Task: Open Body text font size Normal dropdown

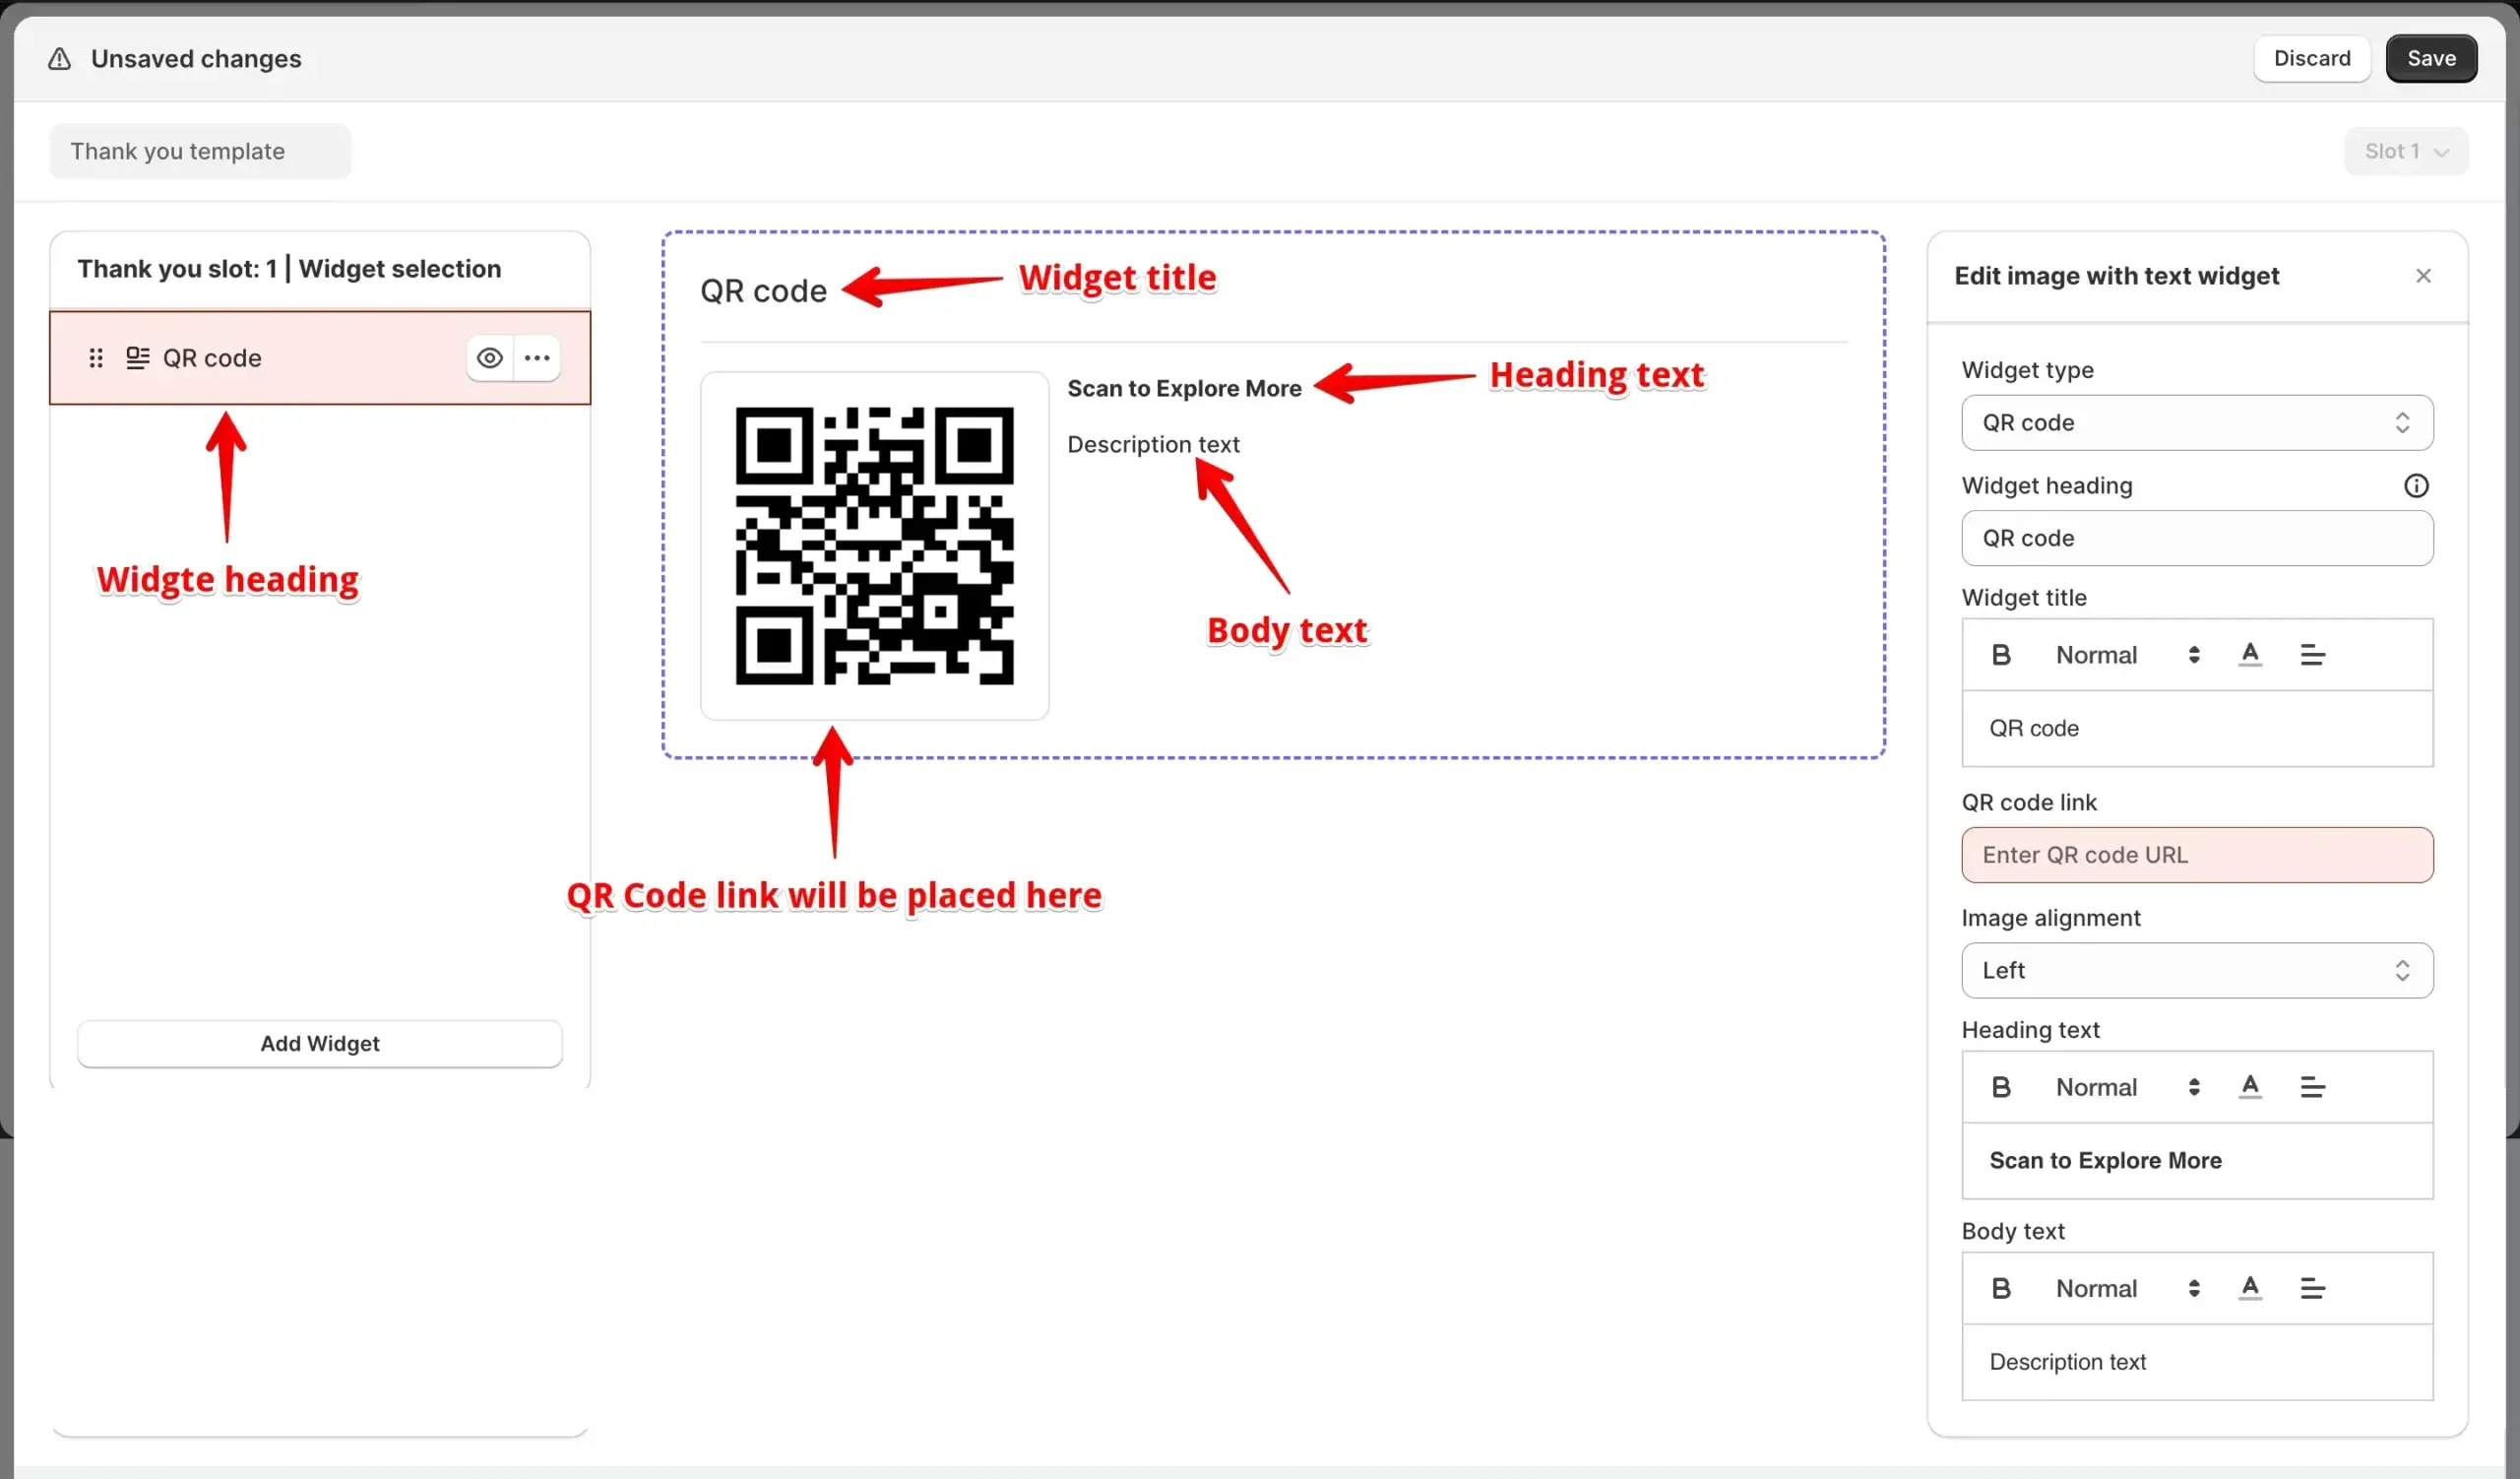Action: coord(2127,1289)
